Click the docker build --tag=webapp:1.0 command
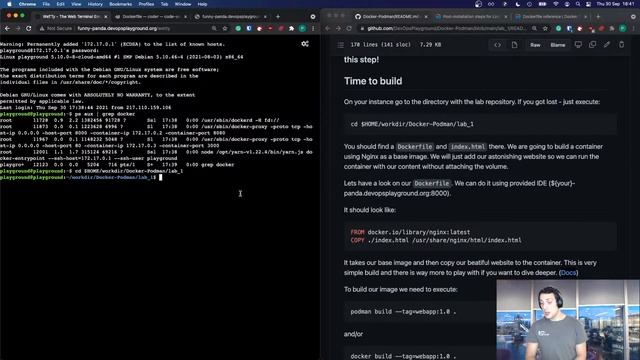Viewport: 640px width, 360px height. 403,356
